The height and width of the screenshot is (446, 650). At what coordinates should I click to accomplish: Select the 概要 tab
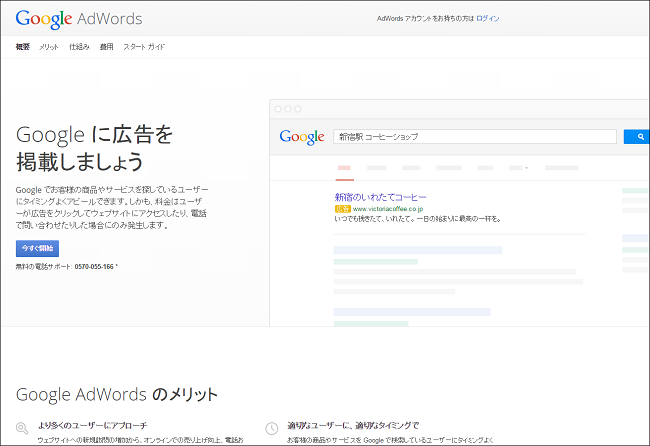pos(23,47)
